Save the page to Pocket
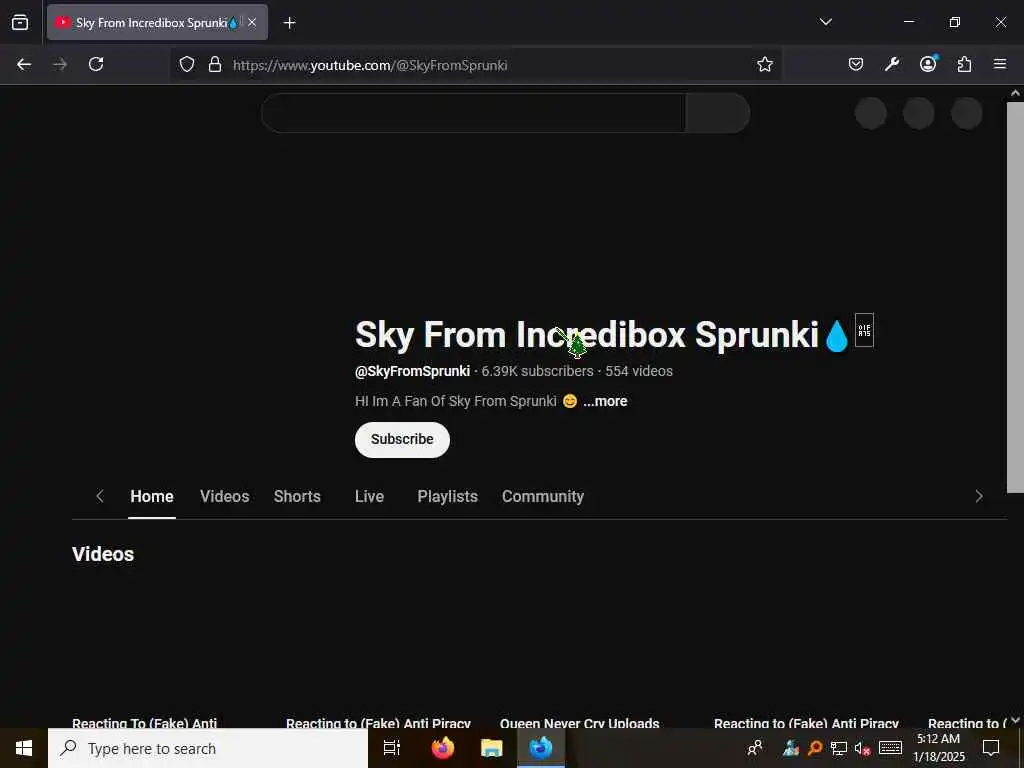Viewport: 1024px width, 768px height. click(856, 64)
